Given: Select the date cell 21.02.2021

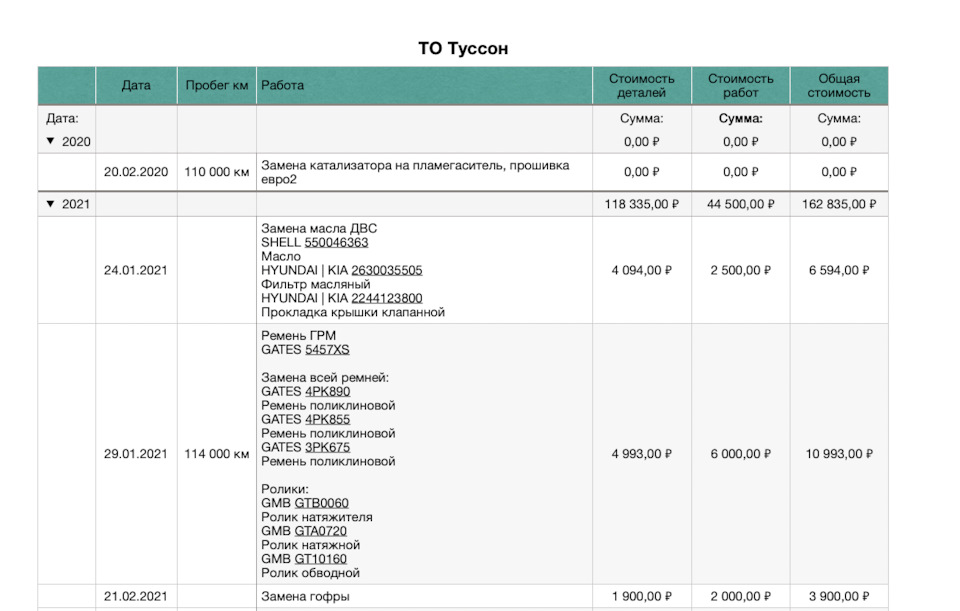Looking at the screenshot, I should coord(136,596).
